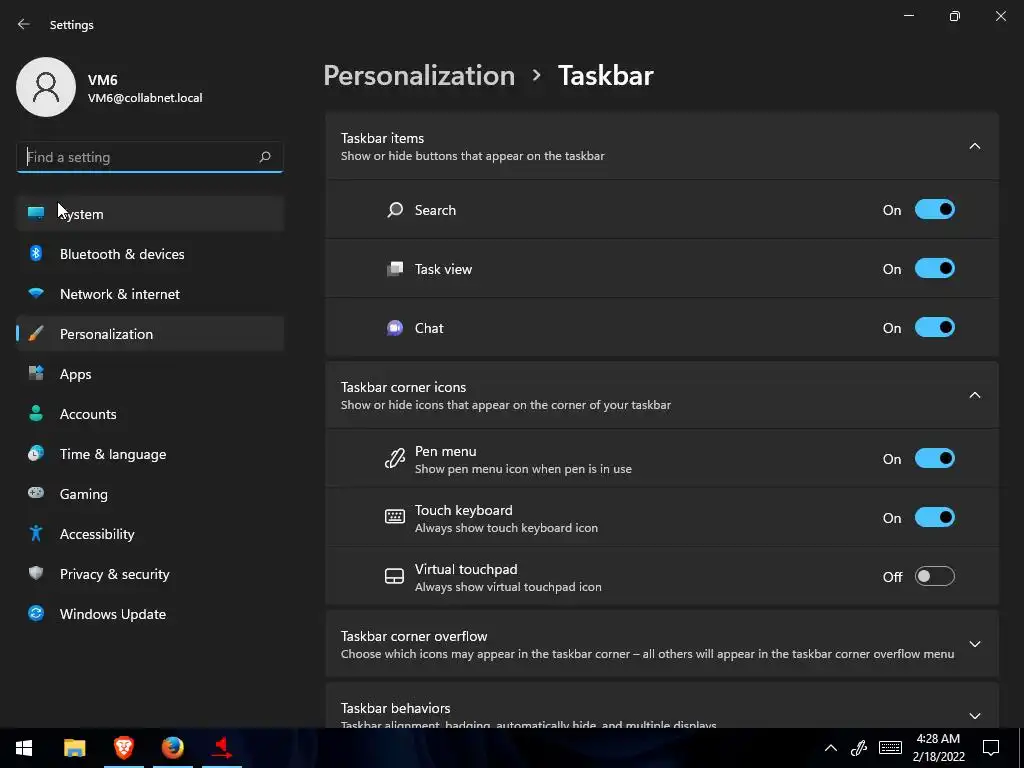Viewport: 1024px width, 768px height.
Task: Show hidden icons chevron in system tray
Action: click(831, 748)
